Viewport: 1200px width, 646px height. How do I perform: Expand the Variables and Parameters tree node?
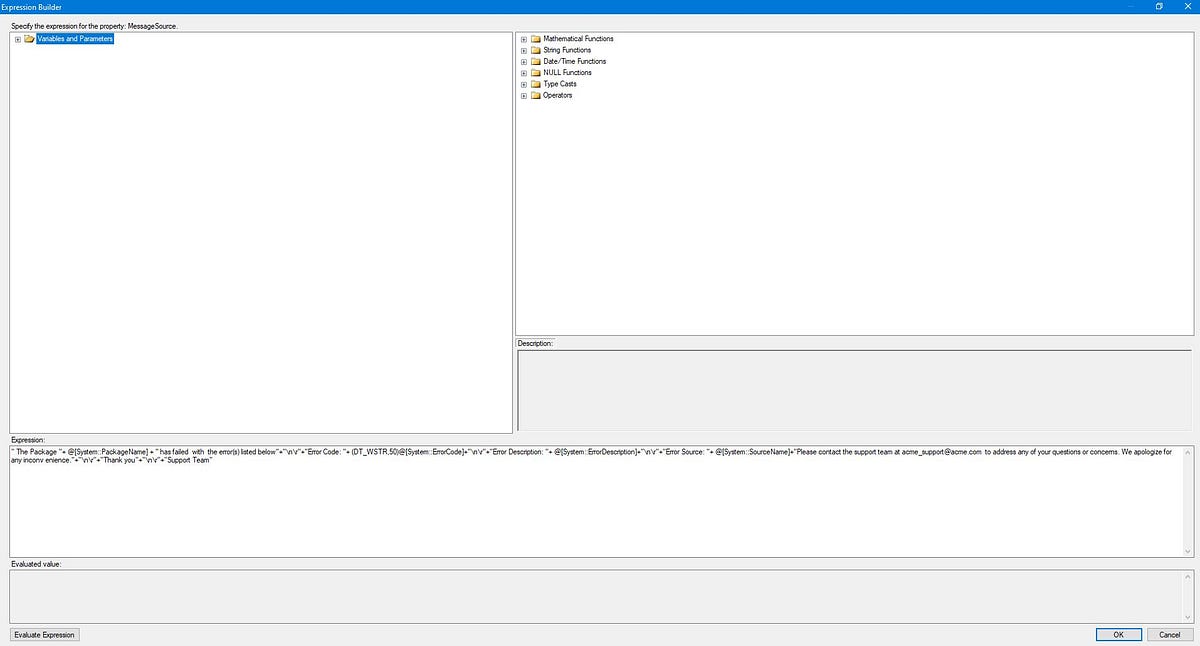click(17, 39)
